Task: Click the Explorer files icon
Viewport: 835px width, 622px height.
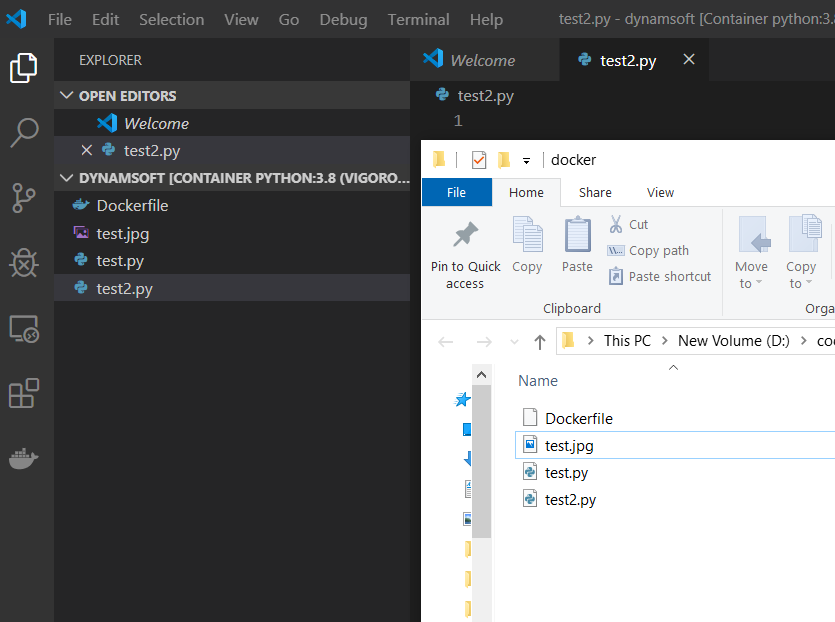Action: [24, 67]
